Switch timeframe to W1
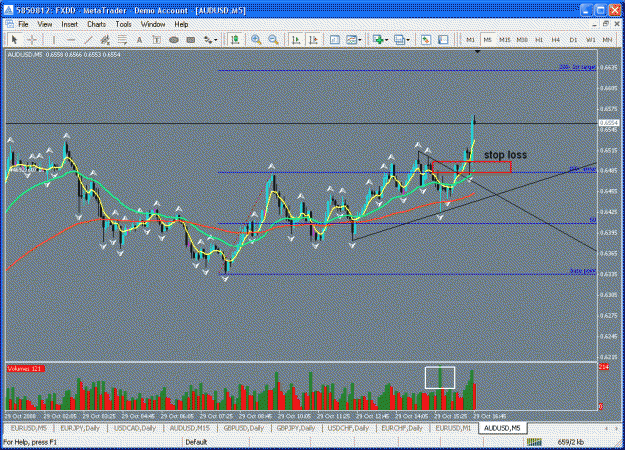The image size is (625, 450). (590, 40)
